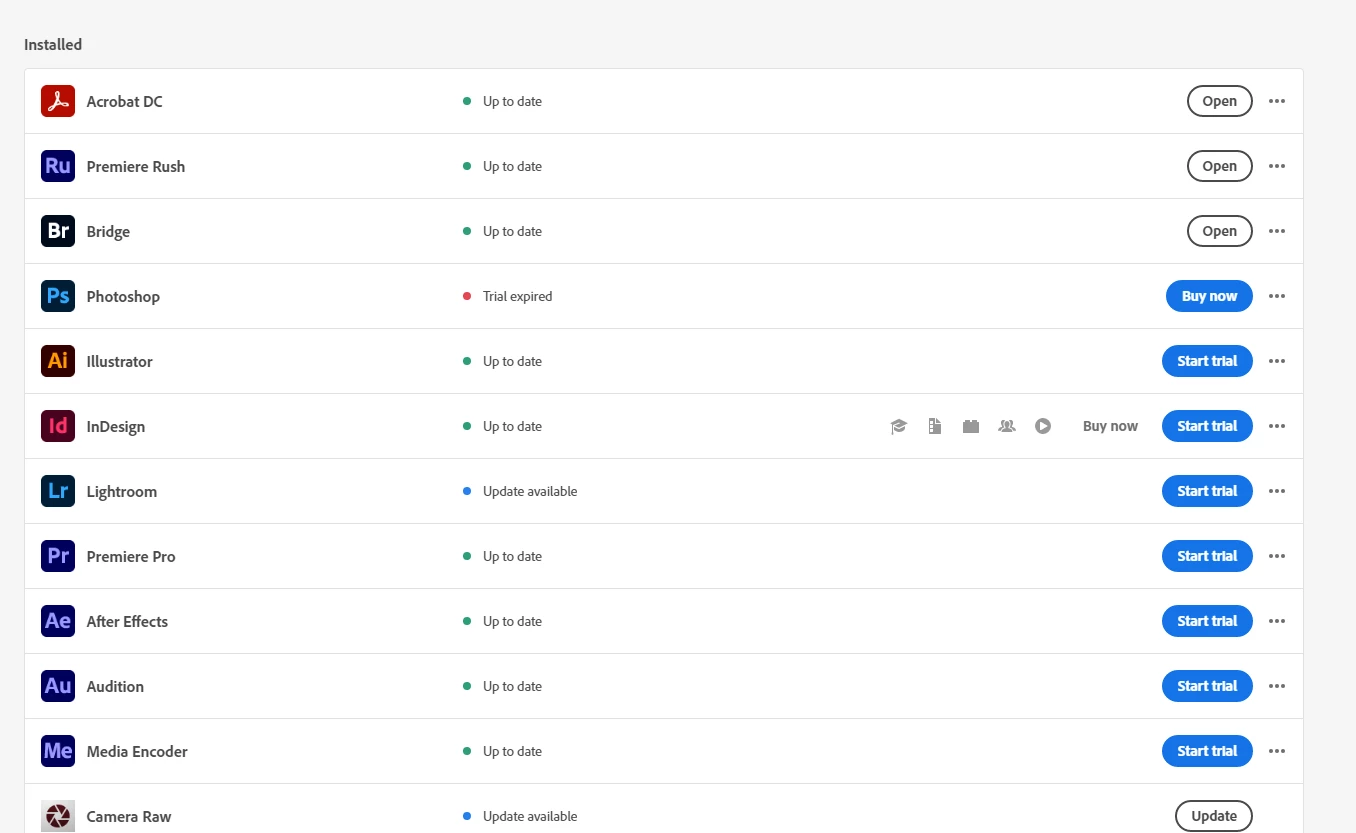Open InDesign plugins brick icon
The height and width of the screenshot is (833, 1356).
coord(971,426)
